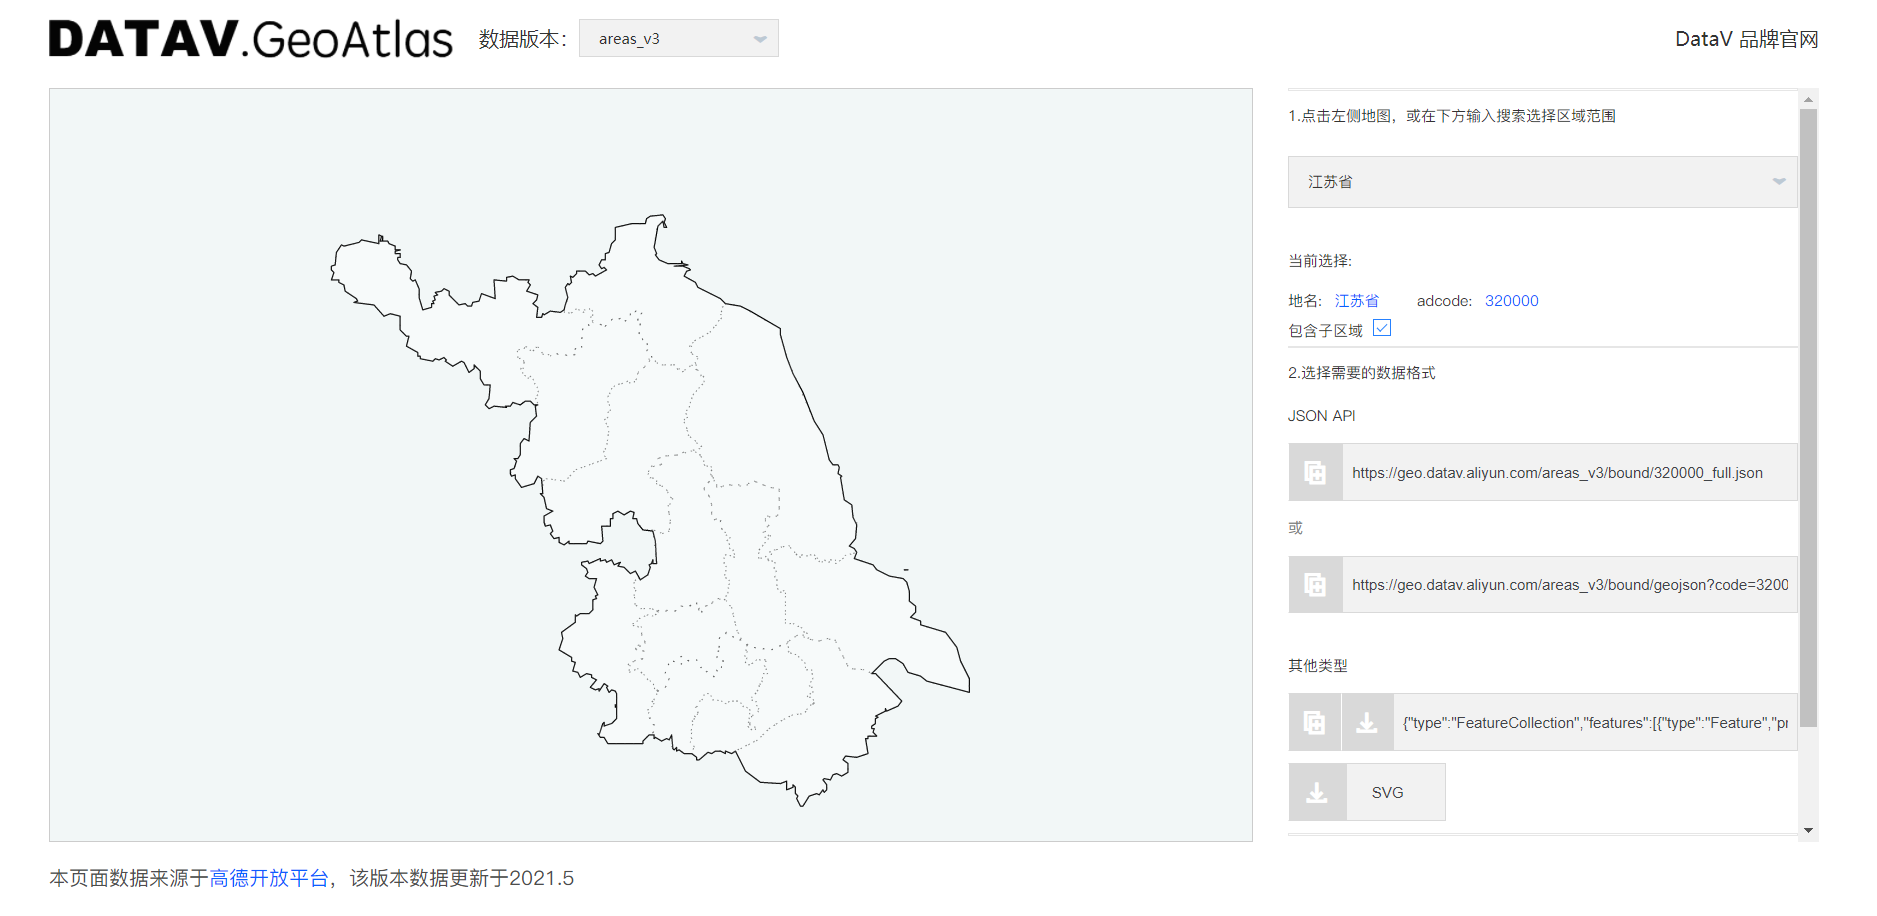Click the 2.选择需要的数据格式 step heading
The image size is (1877, 916).
click(x=1361, y=373)
